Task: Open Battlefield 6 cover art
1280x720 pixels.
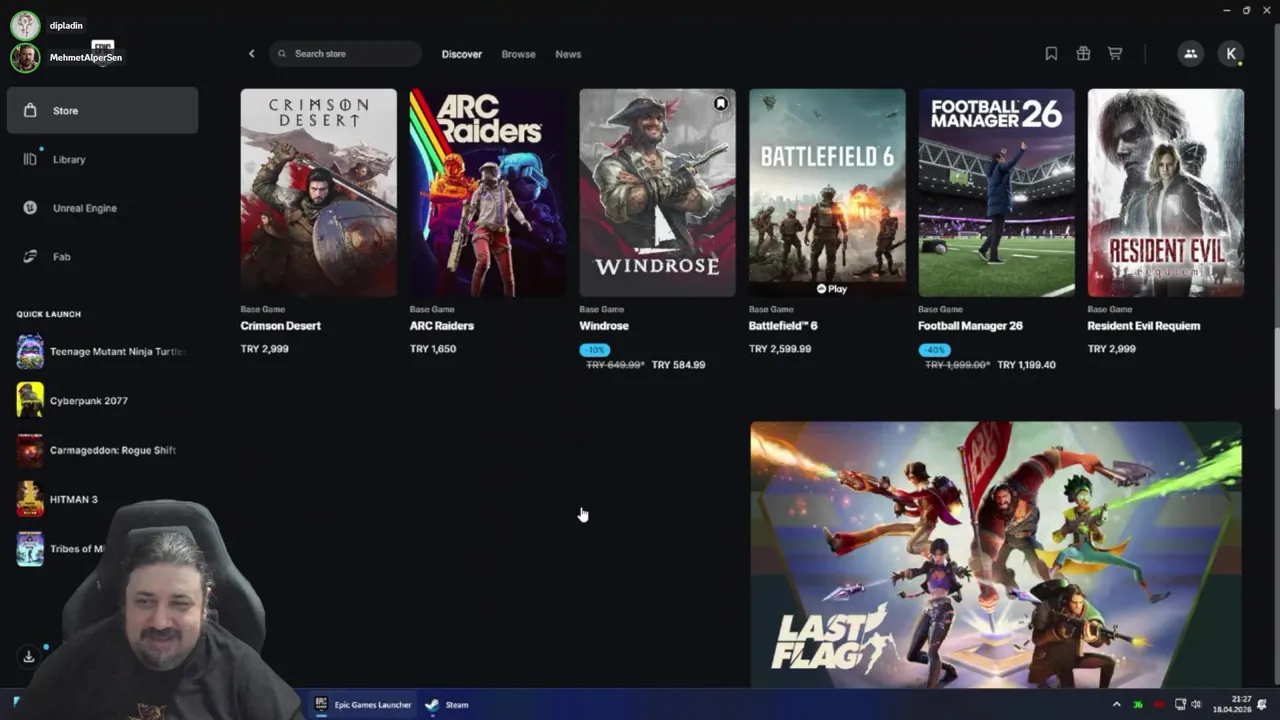Action: coord(827,192)
